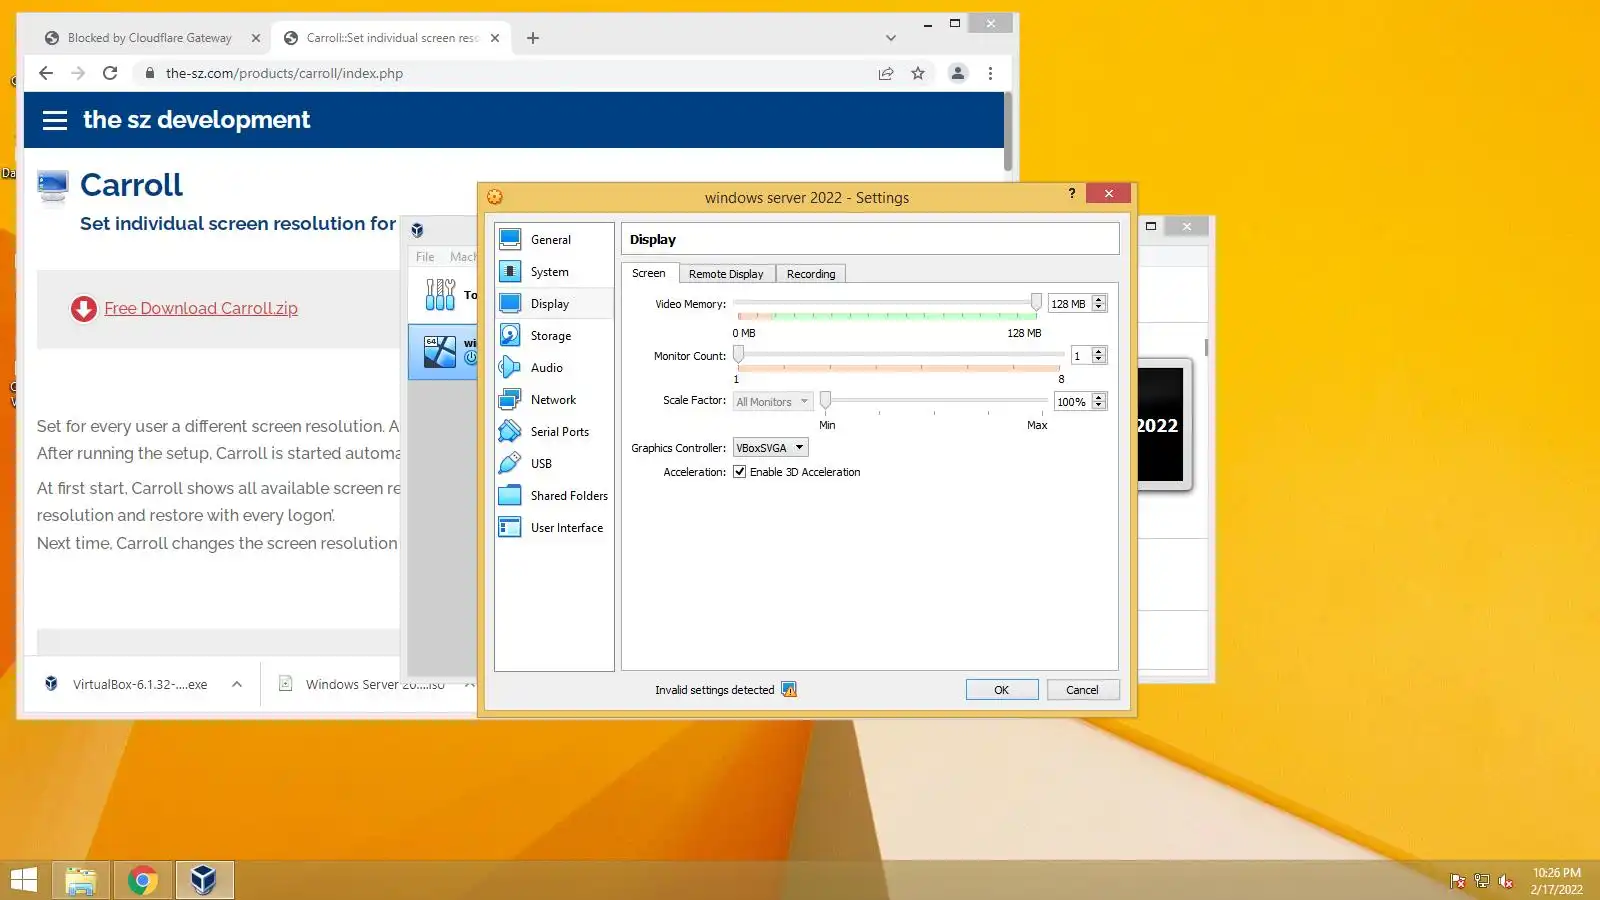1600x900 pixels.
Task: Click the muted volume tray icon
Action: pos(1506,881)
